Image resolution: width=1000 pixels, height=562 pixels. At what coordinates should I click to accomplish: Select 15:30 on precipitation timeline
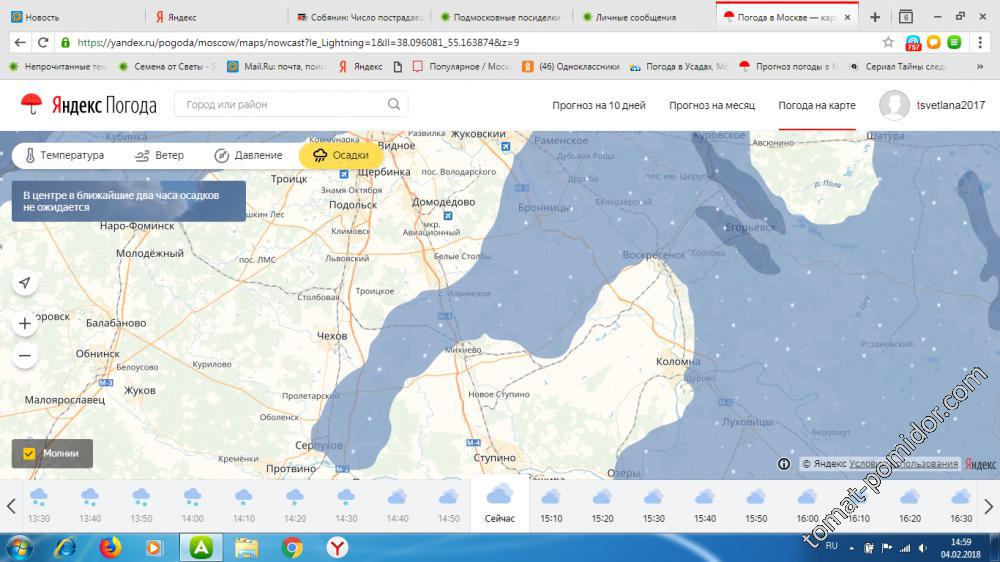coord(654,505)
